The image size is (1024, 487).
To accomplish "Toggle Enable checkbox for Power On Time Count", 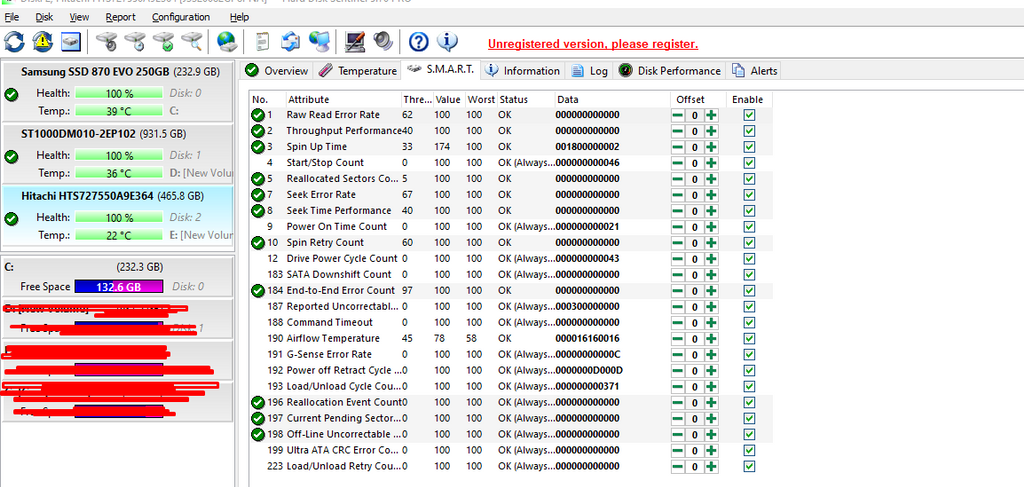I will point(749,227).
